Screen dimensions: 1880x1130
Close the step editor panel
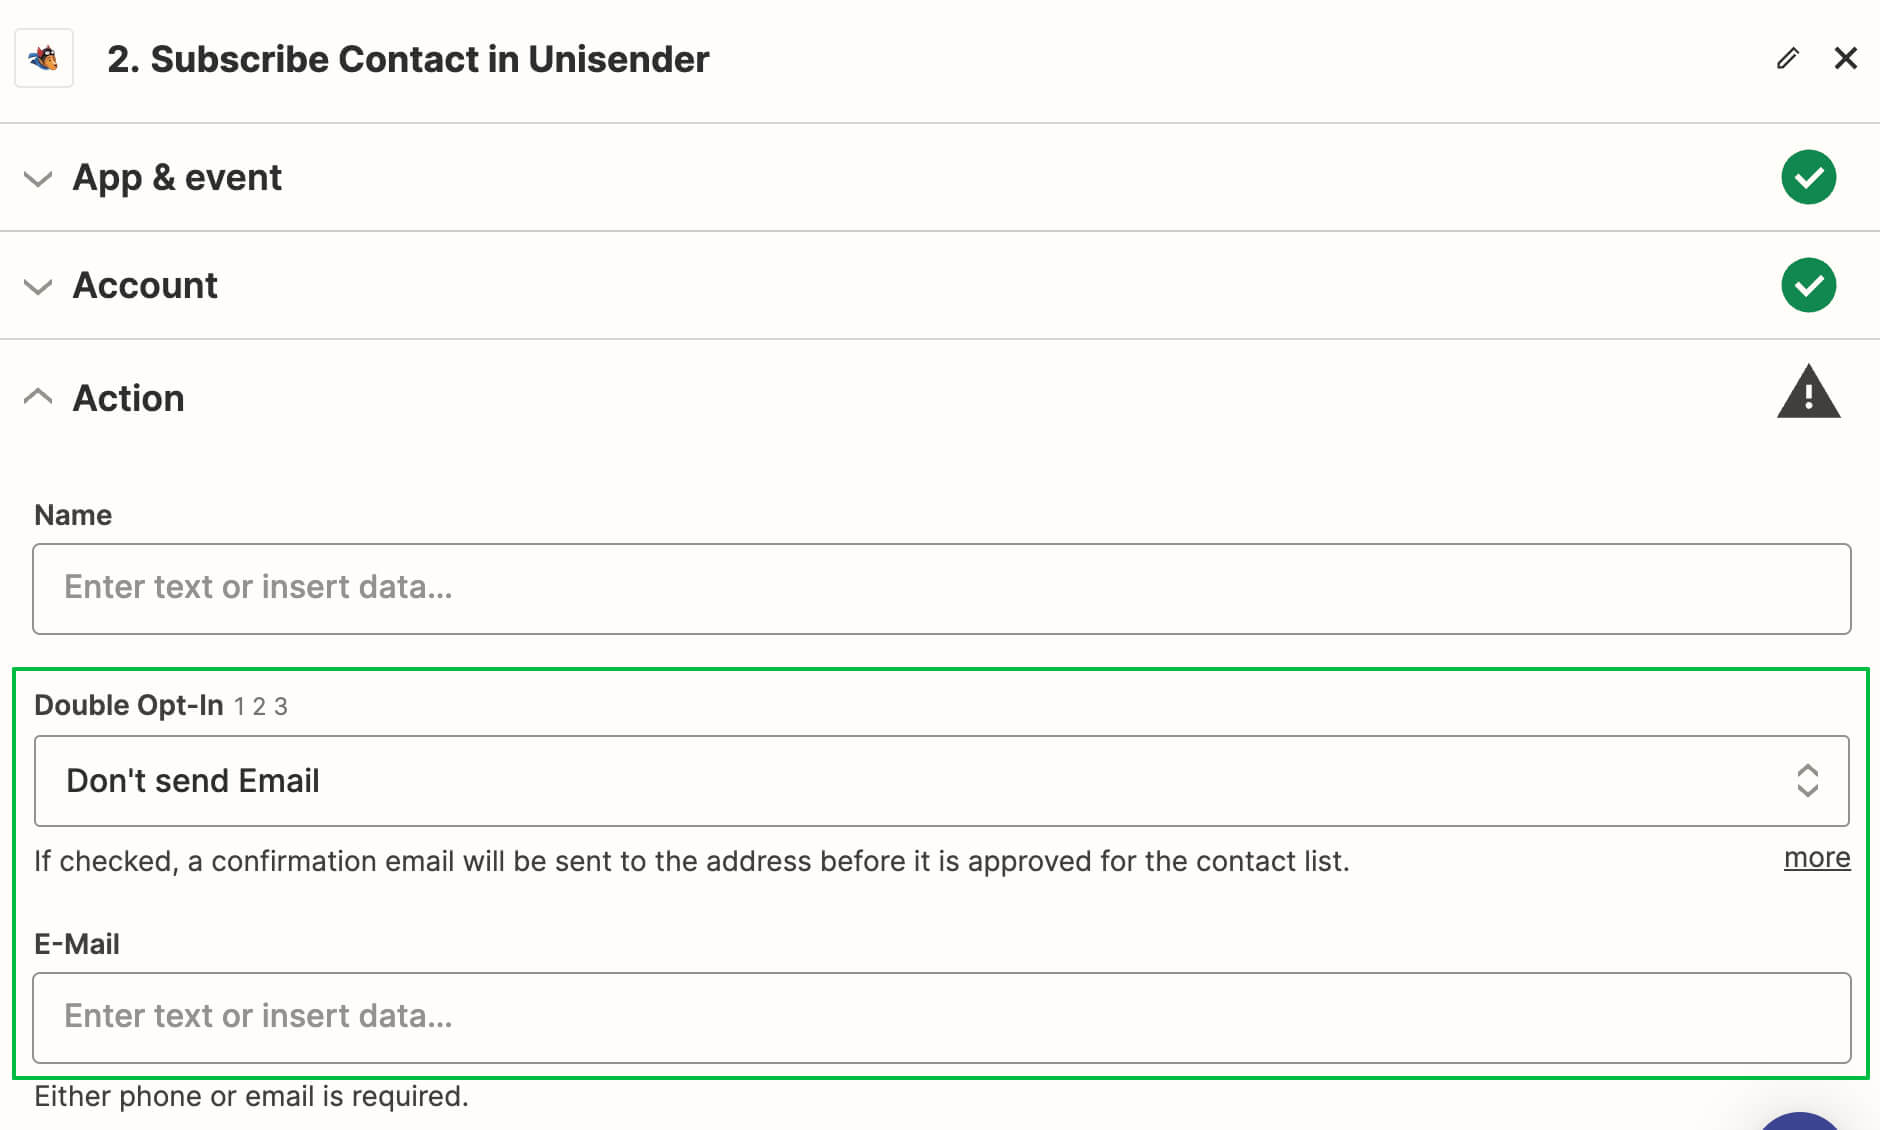tap(1846, 58)
